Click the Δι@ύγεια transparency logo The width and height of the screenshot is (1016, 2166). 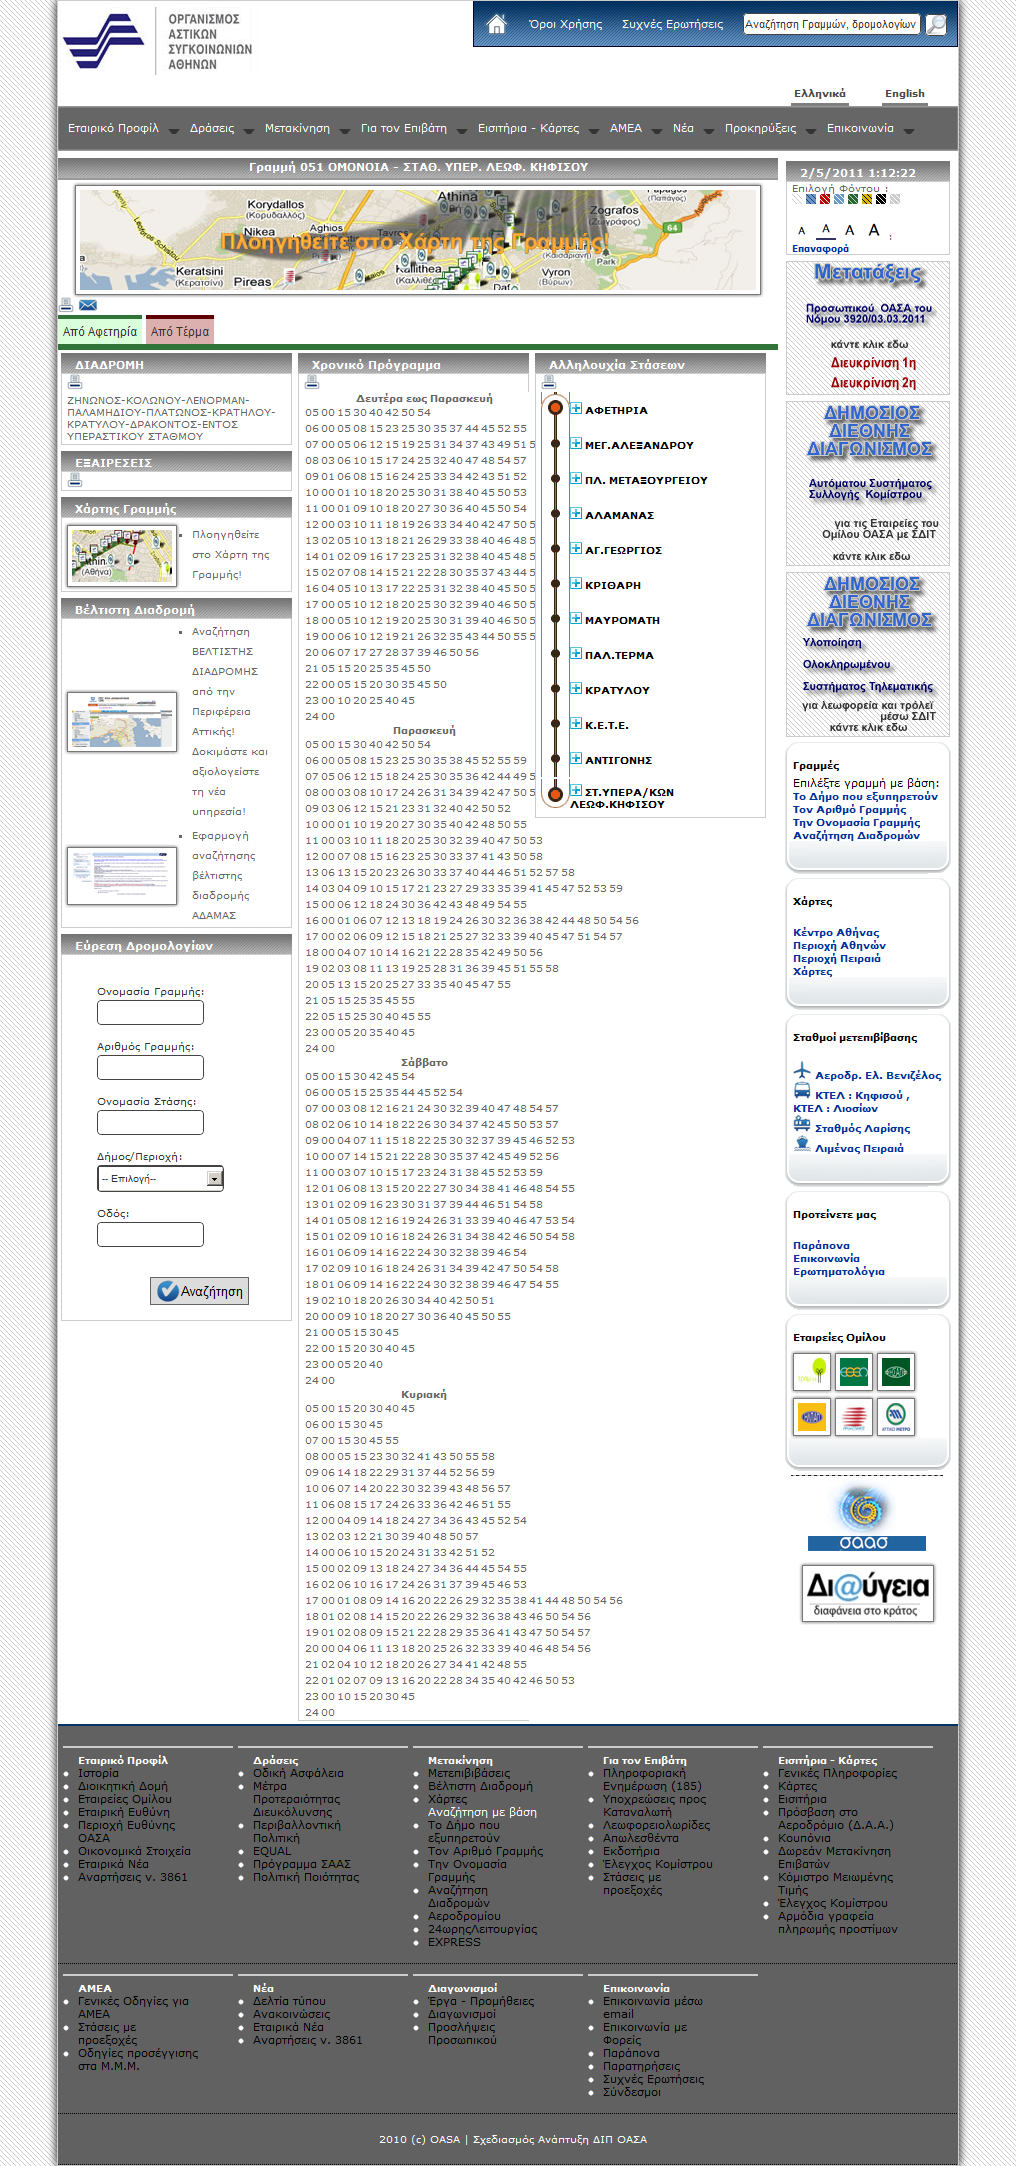pyautogui.click(x=867, y=1592)
